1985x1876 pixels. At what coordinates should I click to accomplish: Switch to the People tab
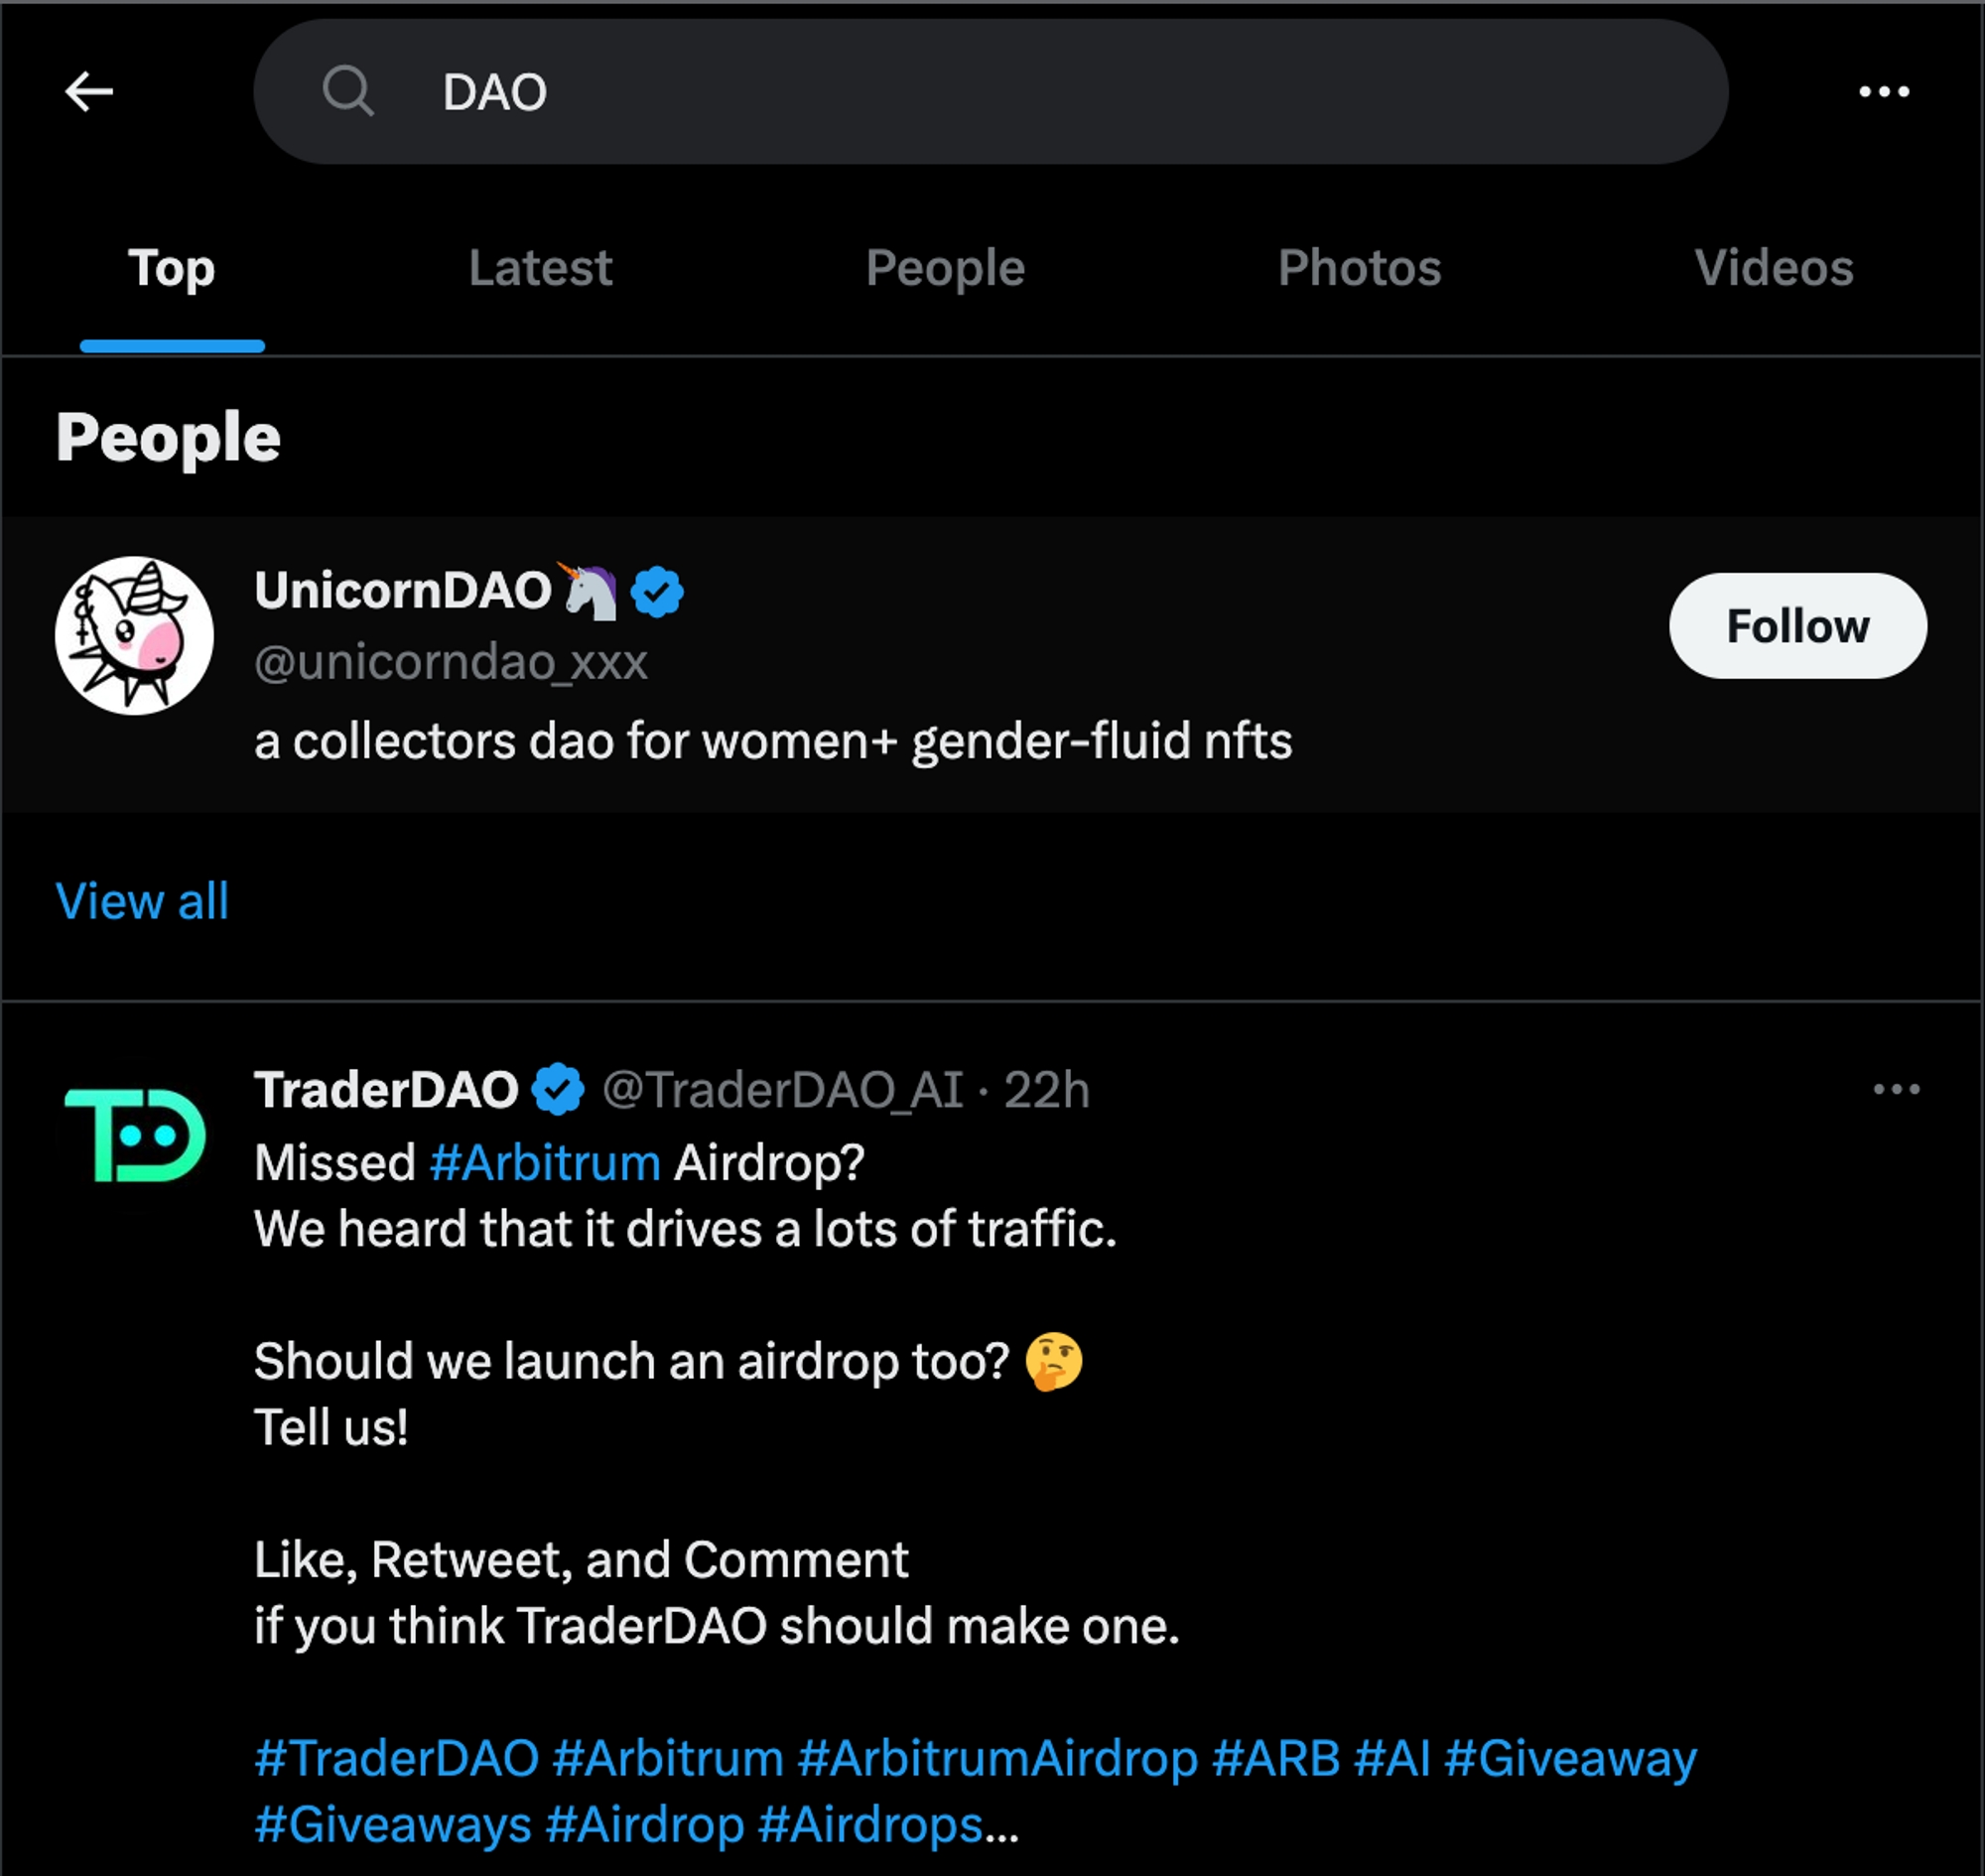(945, 268)
